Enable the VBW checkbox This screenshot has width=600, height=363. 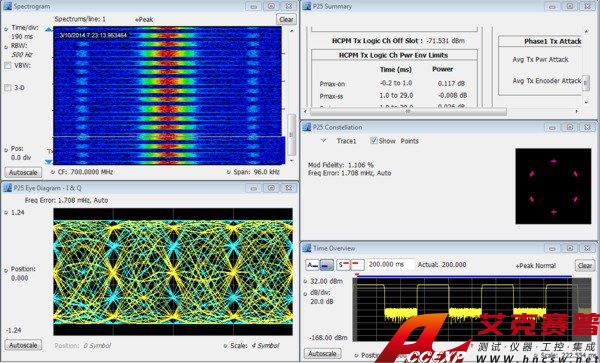(x=8, y=66)
